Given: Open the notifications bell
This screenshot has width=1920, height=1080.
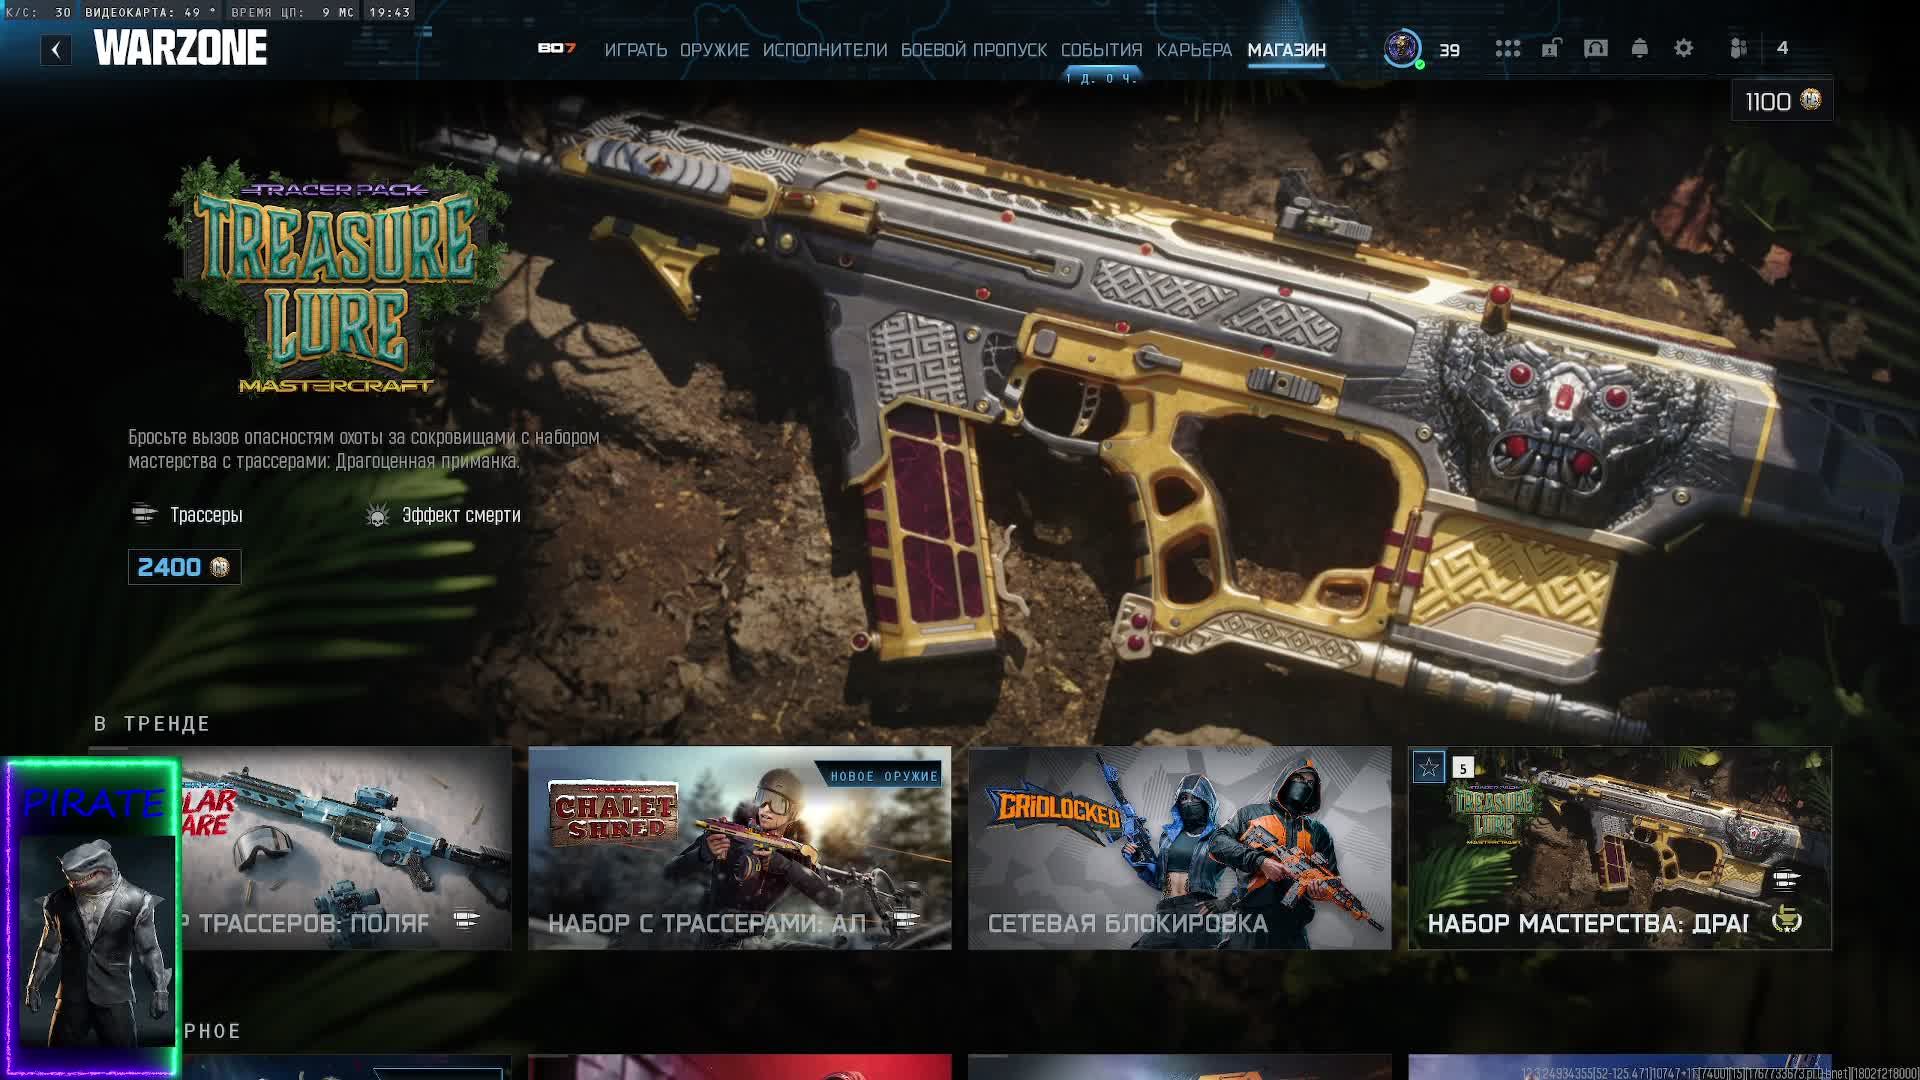Looking at the screenshot, I should pos(1639,48).
